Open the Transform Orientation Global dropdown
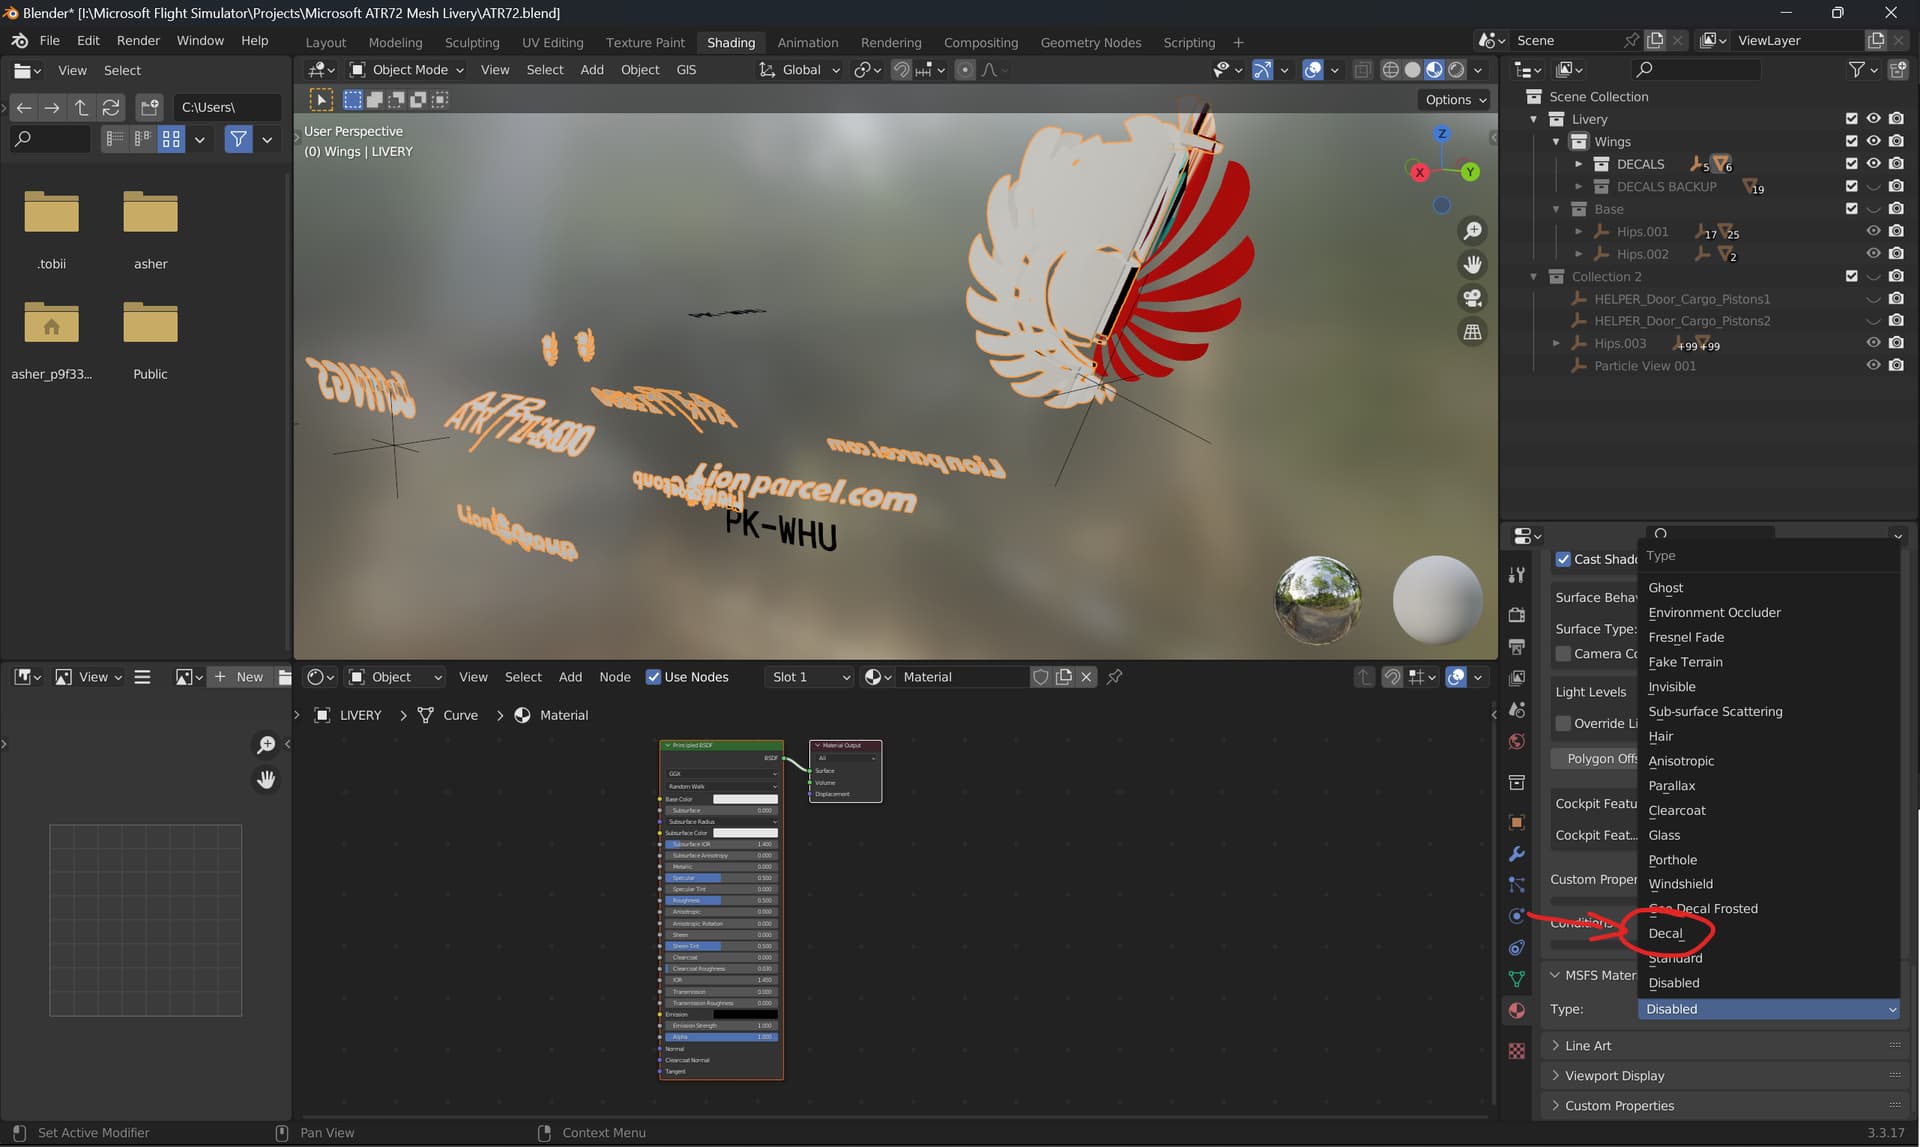The image size is (1920, 1147). point(798,69)
